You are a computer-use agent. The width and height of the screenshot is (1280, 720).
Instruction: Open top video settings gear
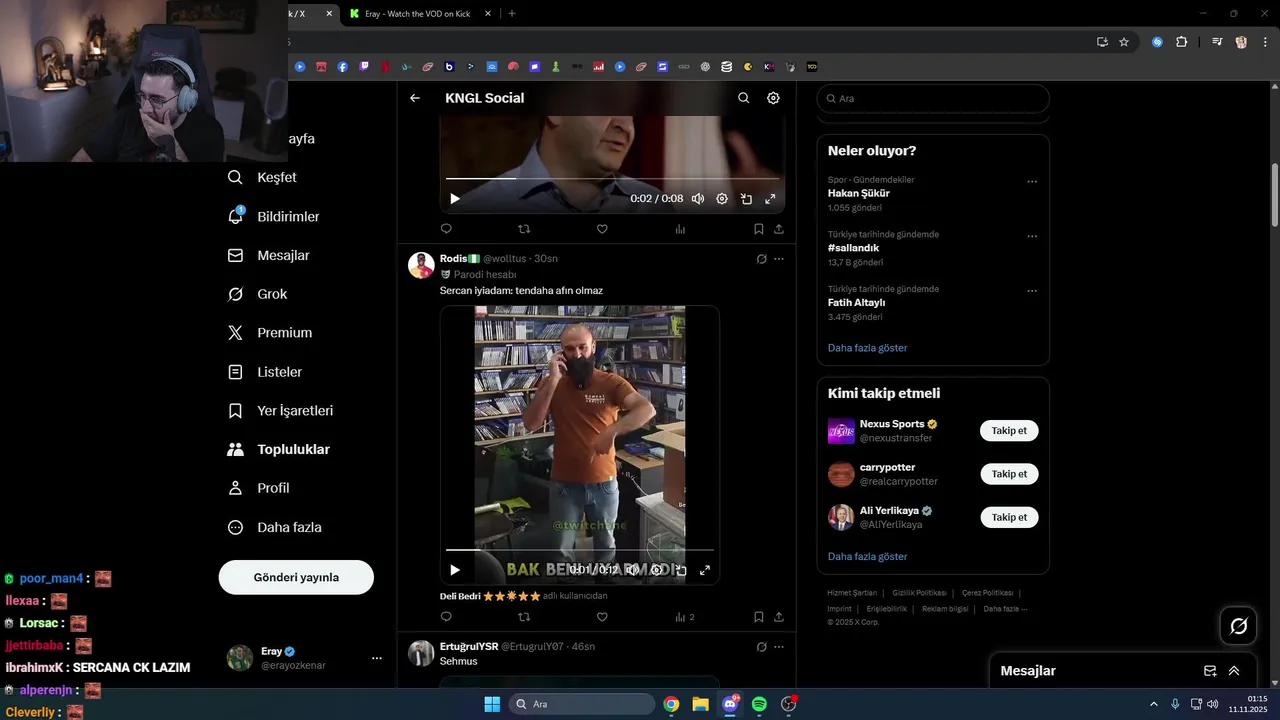[x=722, y=199]
